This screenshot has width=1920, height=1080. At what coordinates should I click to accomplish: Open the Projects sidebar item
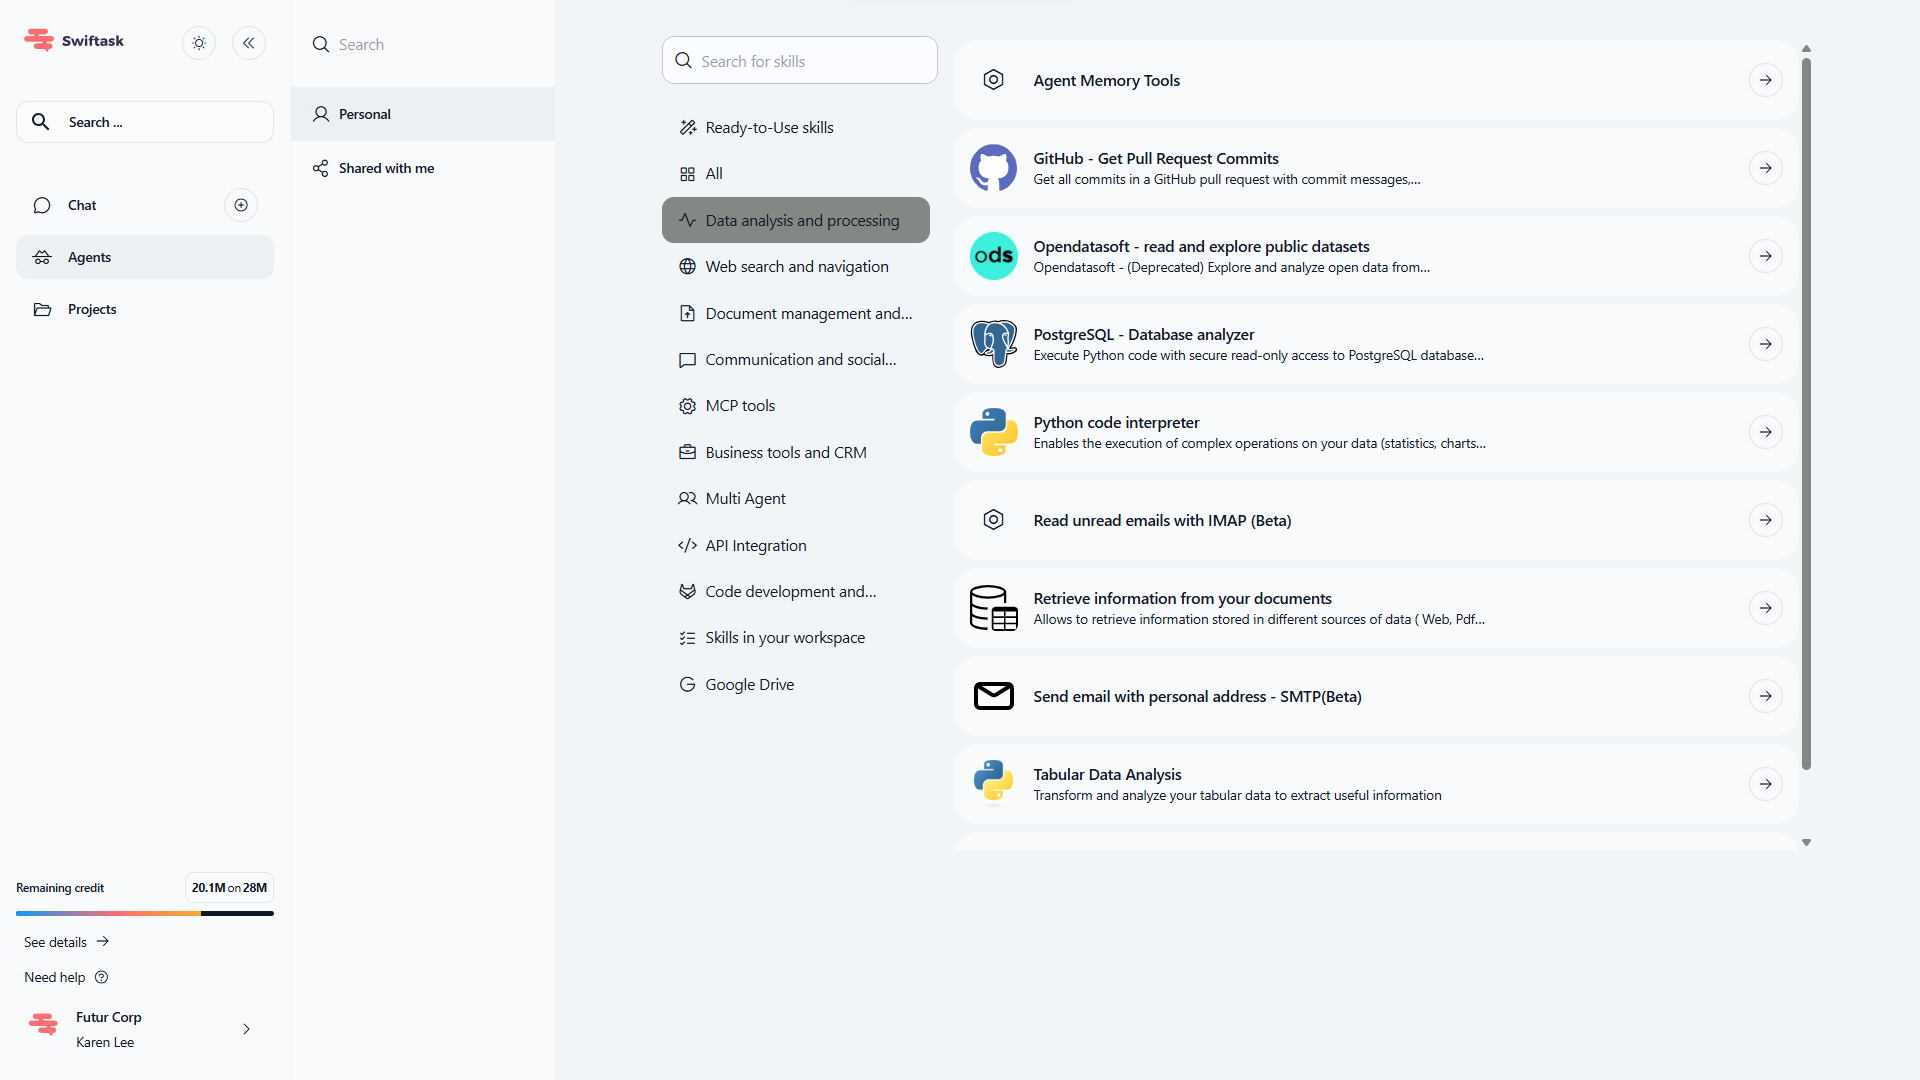(x=92, y=309)
